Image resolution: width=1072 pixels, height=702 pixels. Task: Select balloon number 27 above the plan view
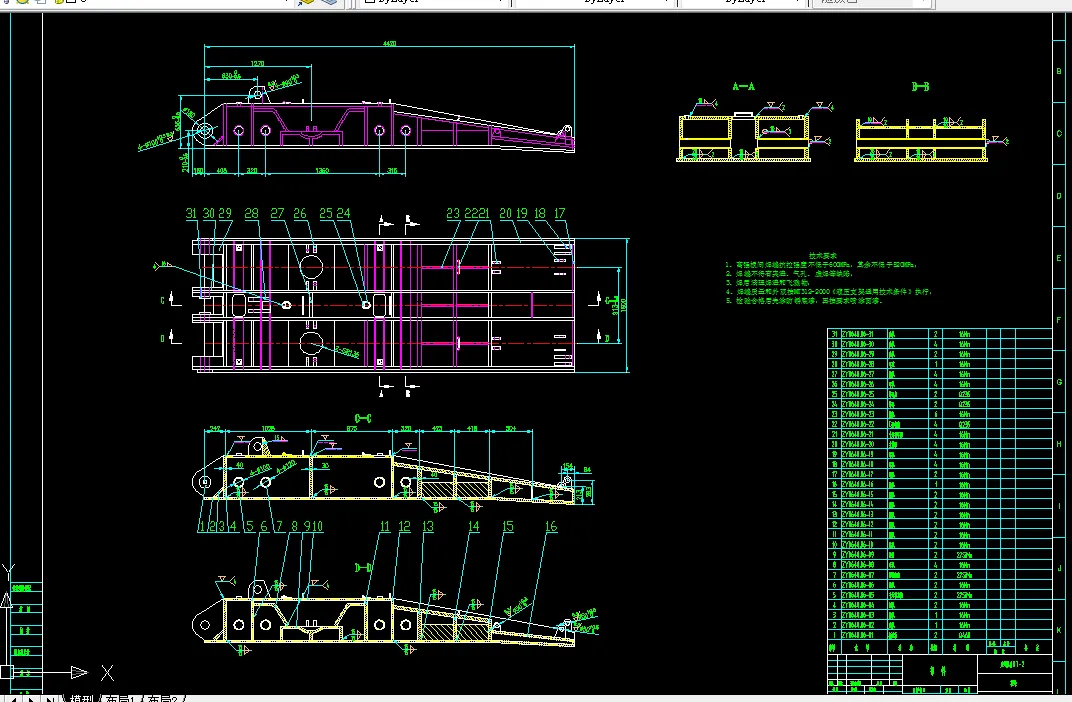click(x=277, y=213)
